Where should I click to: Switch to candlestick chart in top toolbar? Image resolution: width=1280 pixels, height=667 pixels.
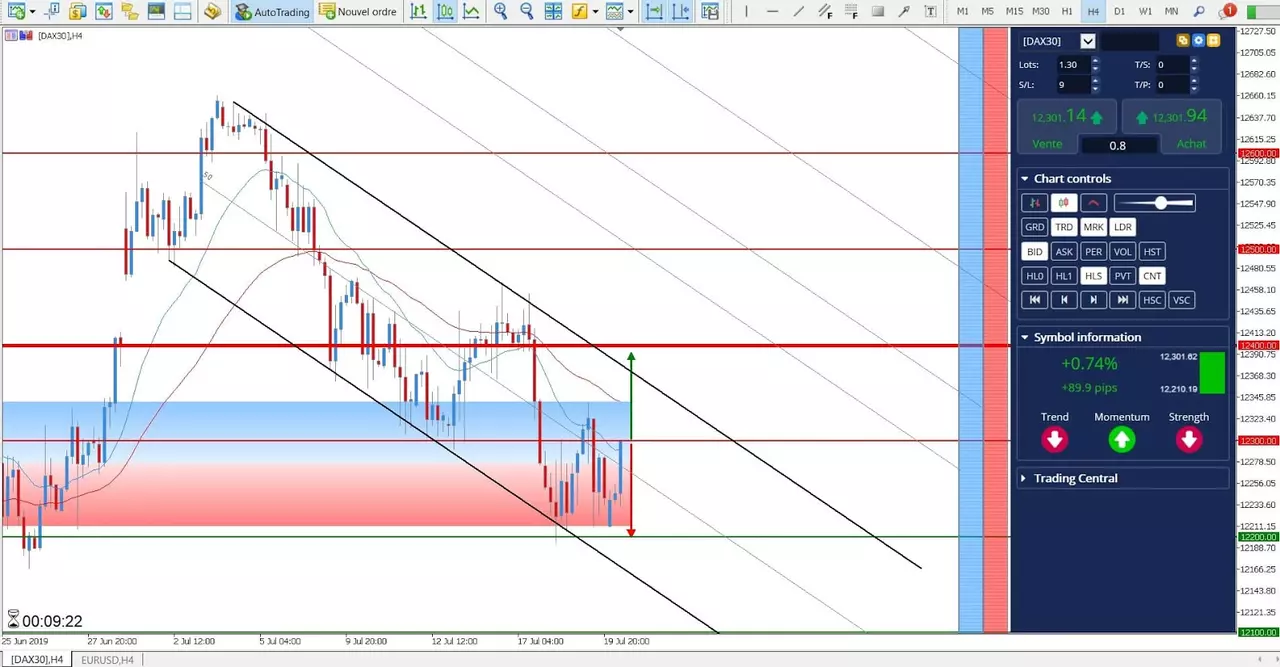[x=445, y=12]
